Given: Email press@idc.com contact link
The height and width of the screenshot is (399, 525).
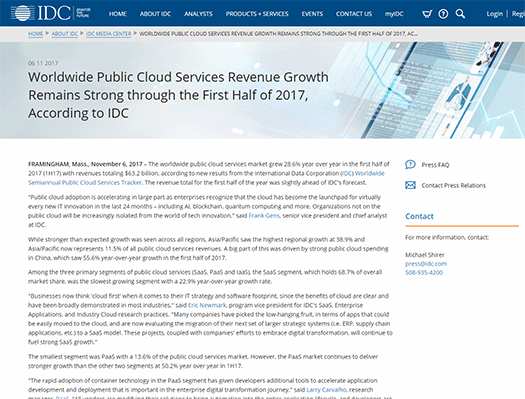Looking at the screenshot, I should pos(426,264).
